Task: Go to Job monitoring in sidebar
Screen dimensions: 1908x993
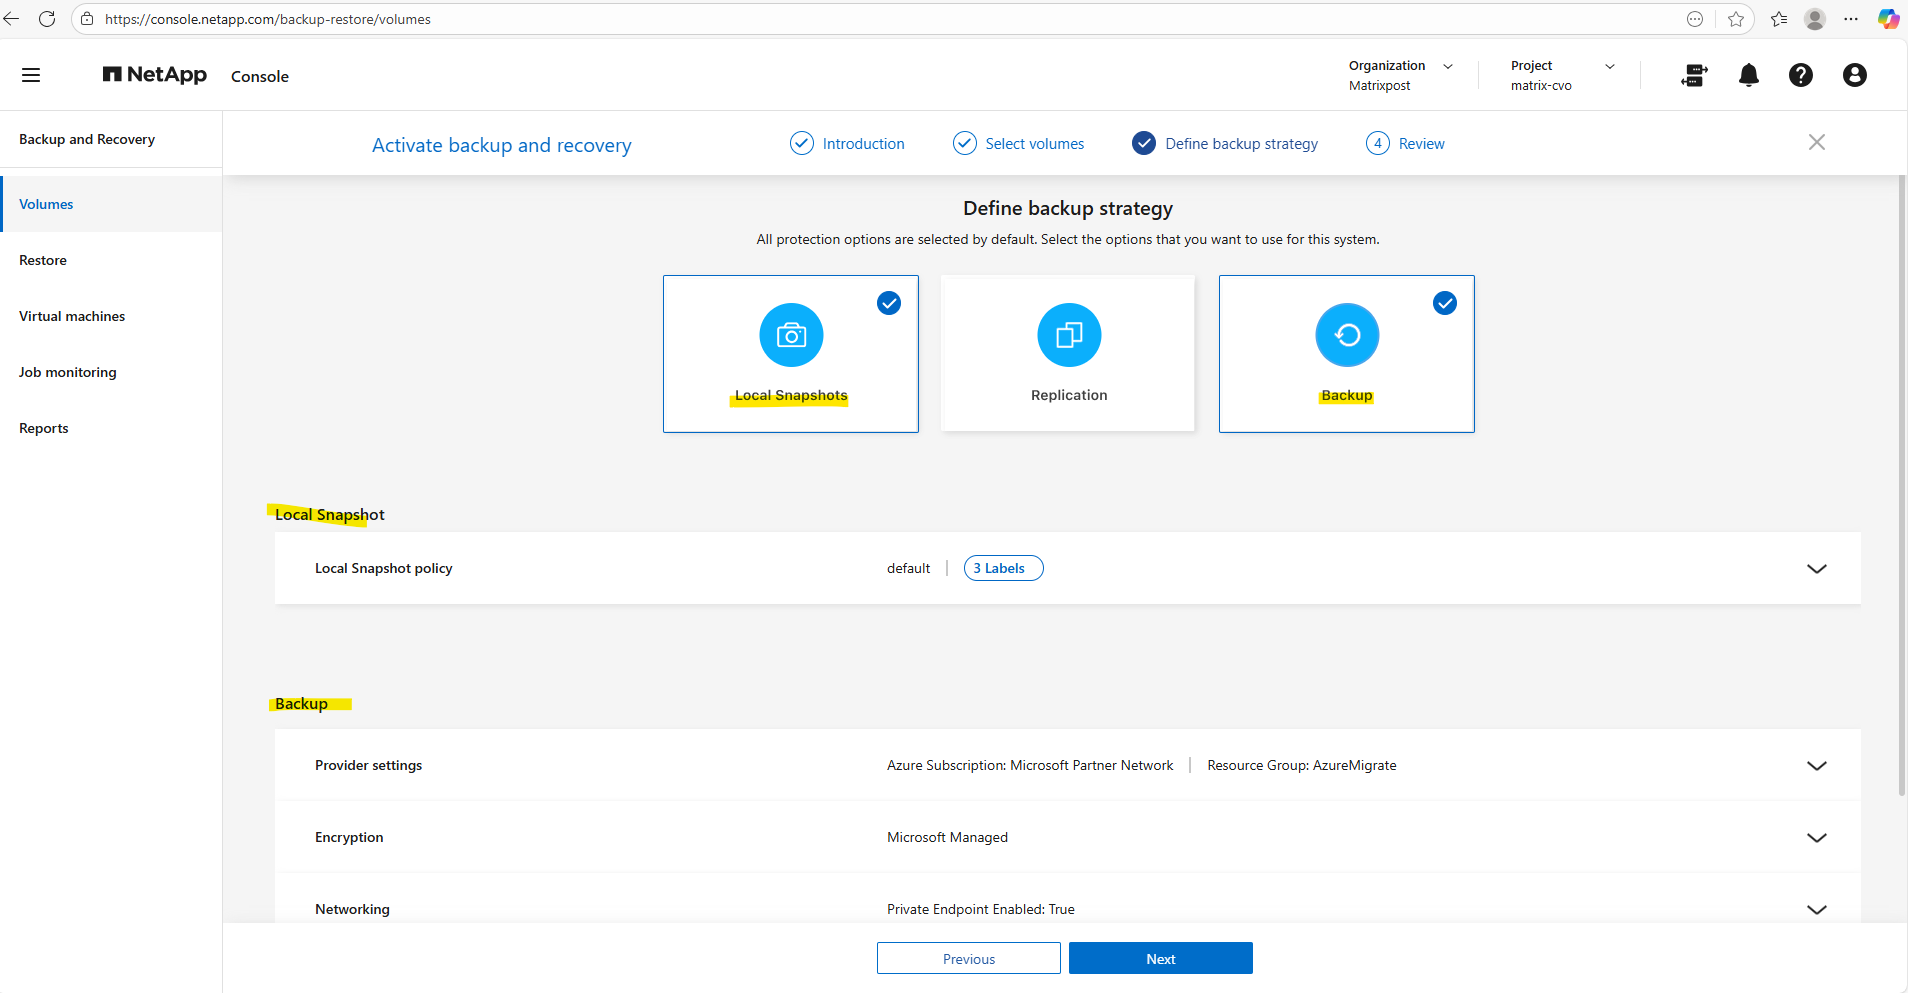Action: point(68,372)
